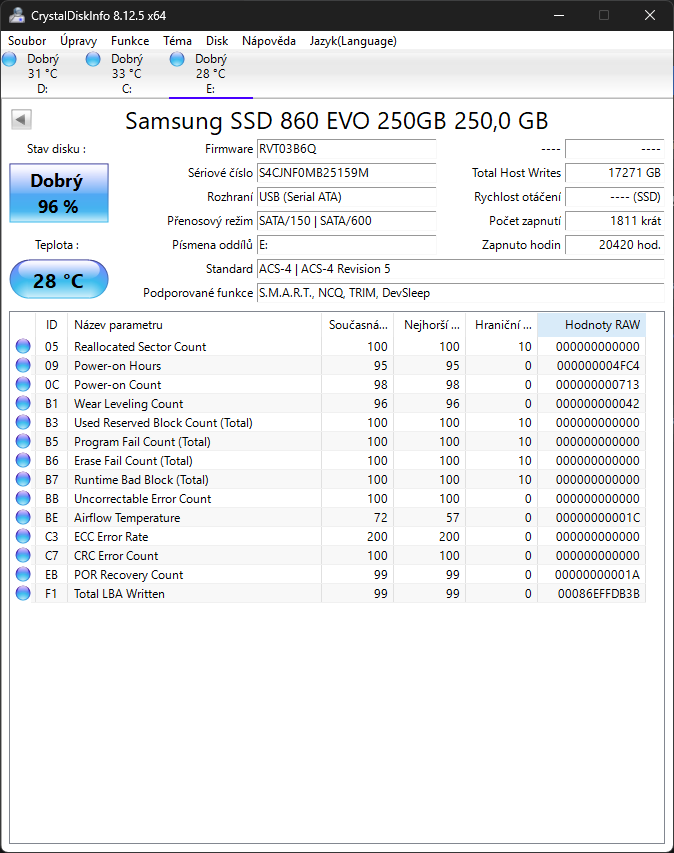Screen dimensions: 674x853
Task: Select the Airflow Temperature parameter name
Action: 127,517
